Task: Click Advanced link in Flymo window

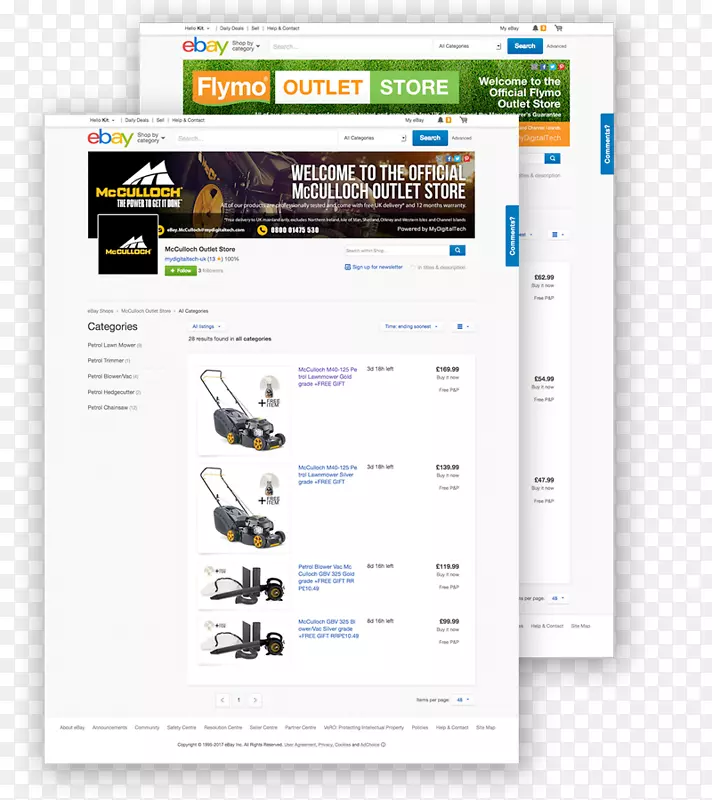Action: [556, 46]
